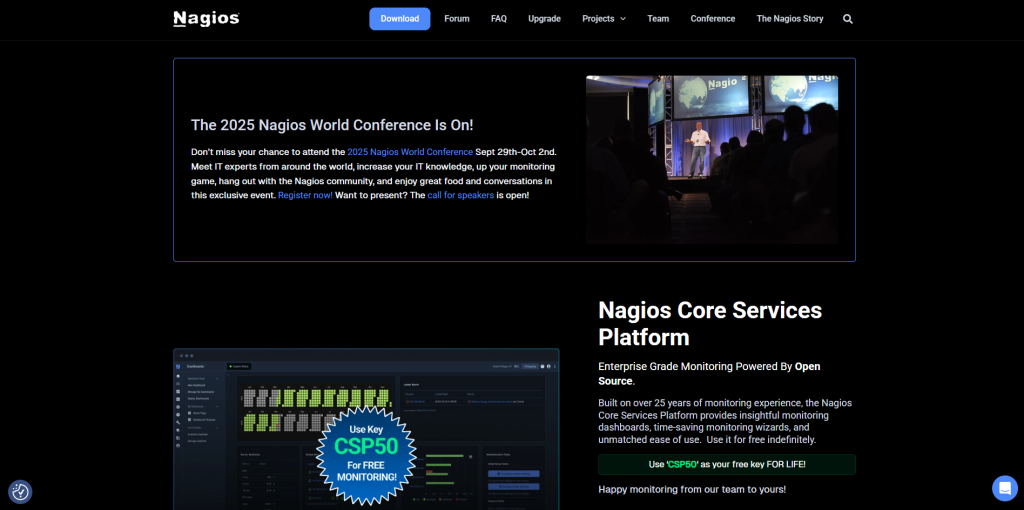Screen dimensions: 1024x510
Task: Click the conference speaker photo
Action: click(x=712, y=160)
